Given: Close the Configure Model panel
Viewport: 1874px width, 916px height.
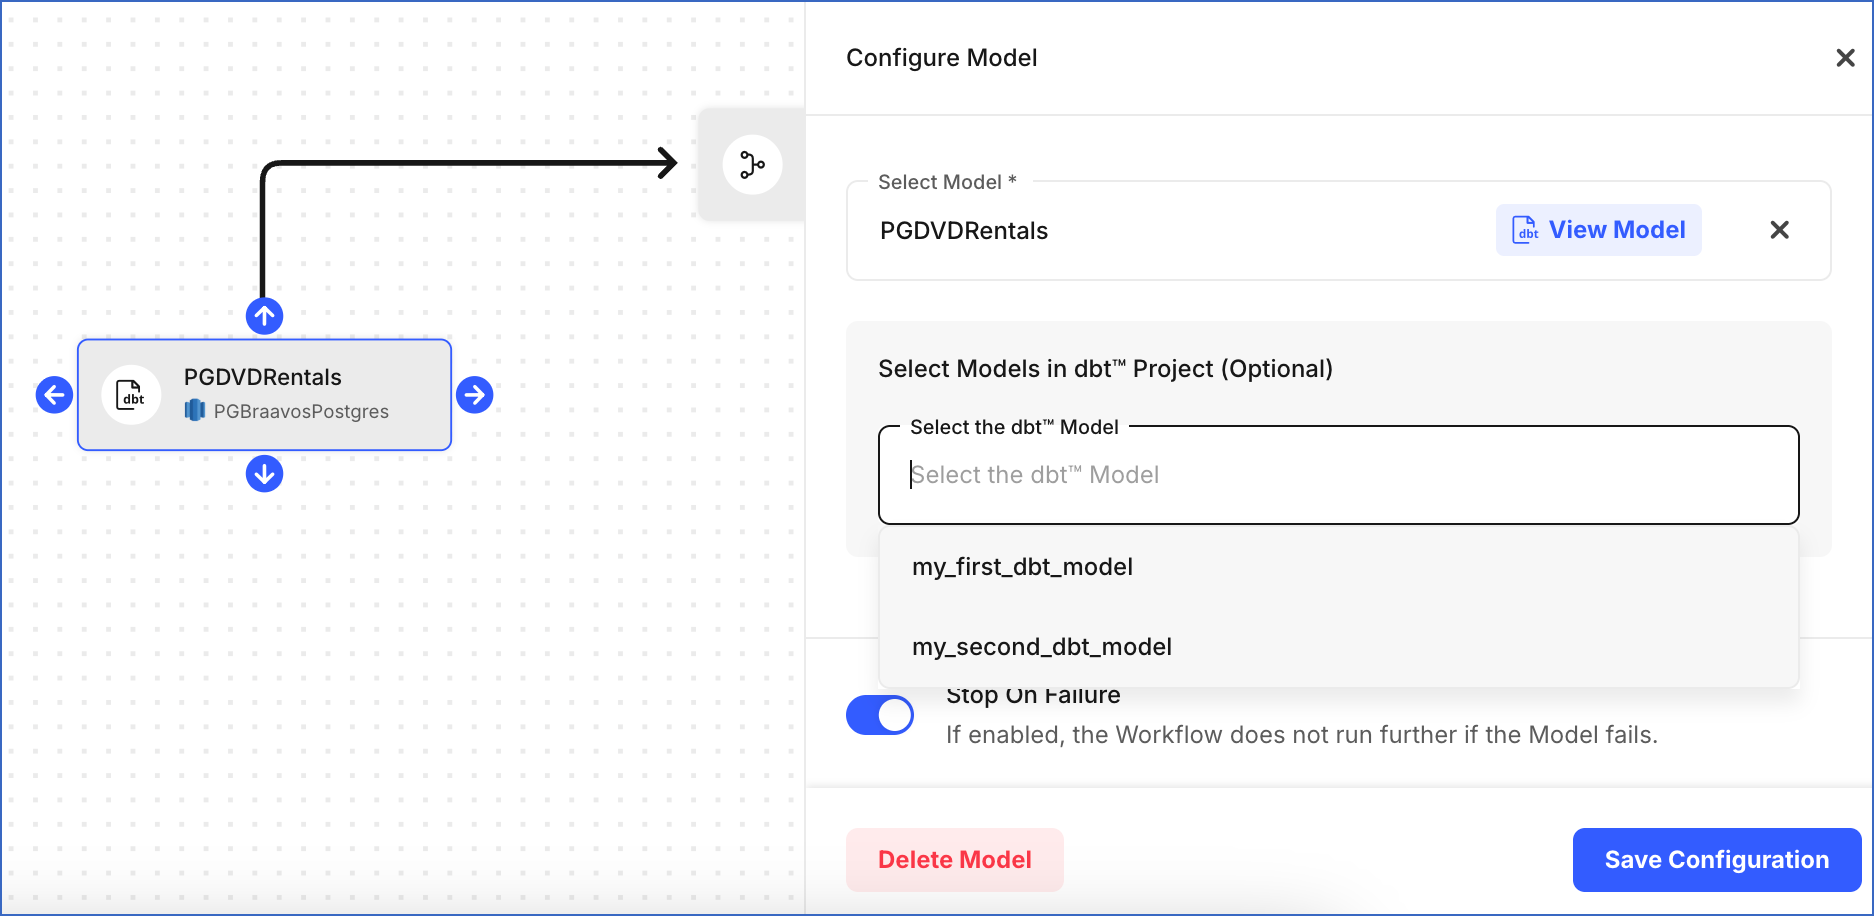Looking at the screenshot, I should tap(1845, 57).
